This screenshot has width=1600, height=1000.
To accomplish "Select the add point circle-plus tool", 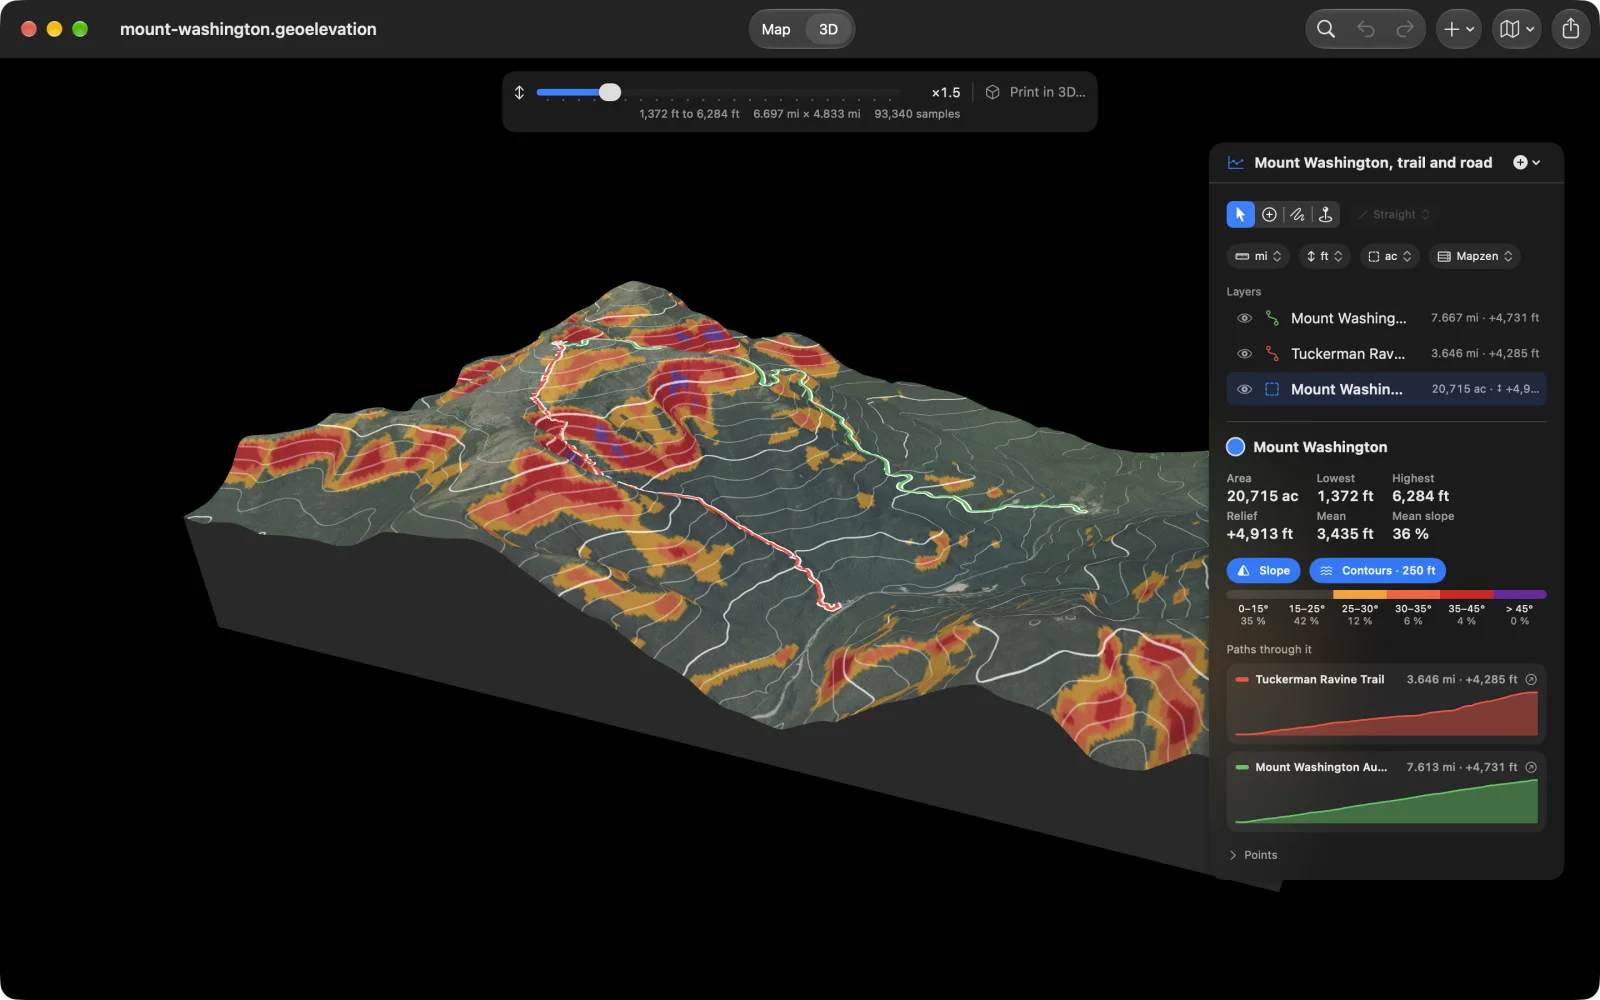I will pyautogui.click(x=1269, y=214).
